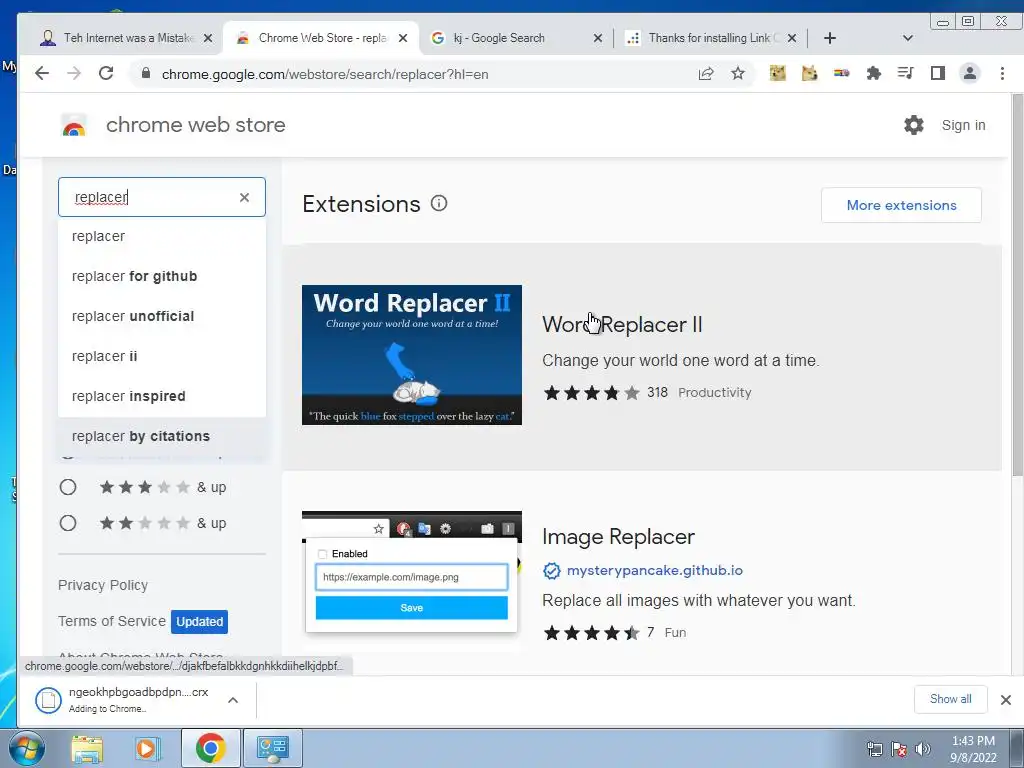Viewport: 1024px width, 768px height.
Task: Click the Action Center flag tray icon
Action: click(x=899, y=748)
